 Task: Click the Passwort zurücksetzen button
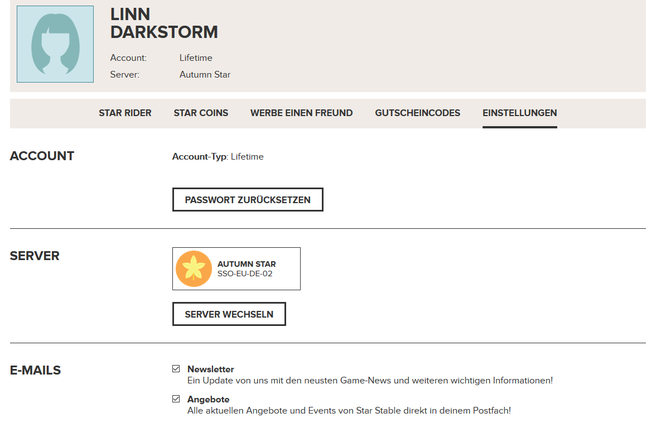click(x=248, y=200)
